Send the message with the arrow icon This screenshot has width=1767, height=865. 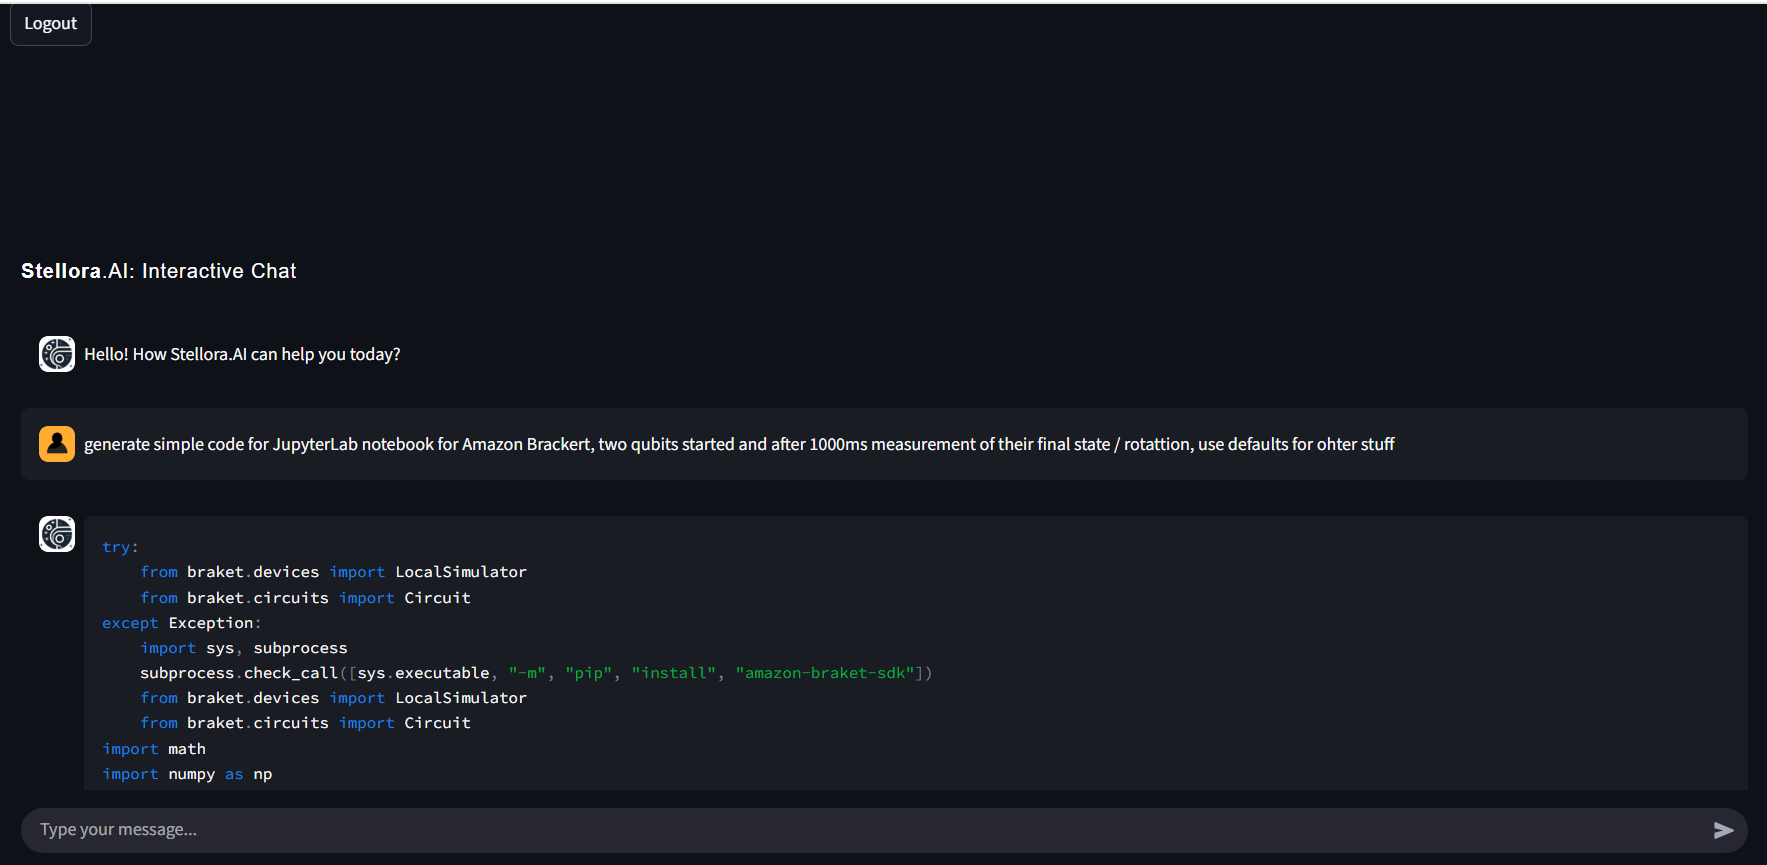point(1723,830)
